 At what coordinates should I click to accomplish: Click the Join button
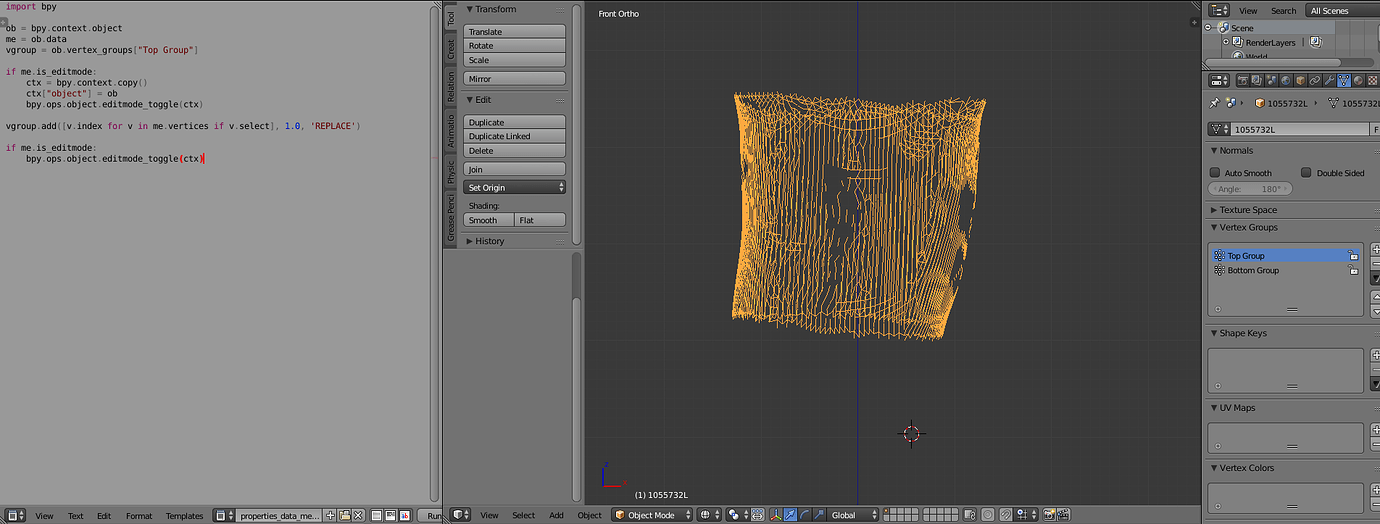(515, 169)
